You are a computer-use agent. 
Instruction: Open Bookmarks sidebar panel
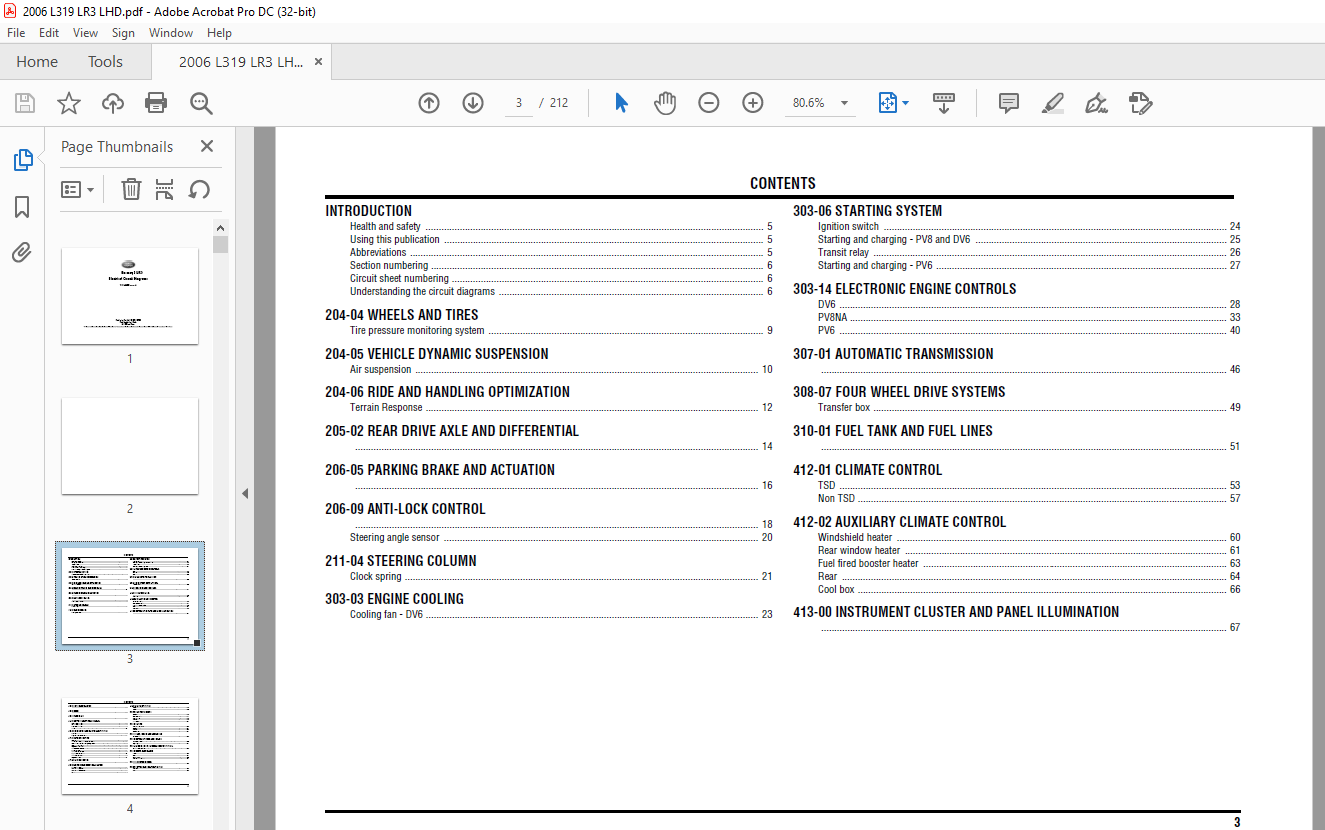click(22, 207)
